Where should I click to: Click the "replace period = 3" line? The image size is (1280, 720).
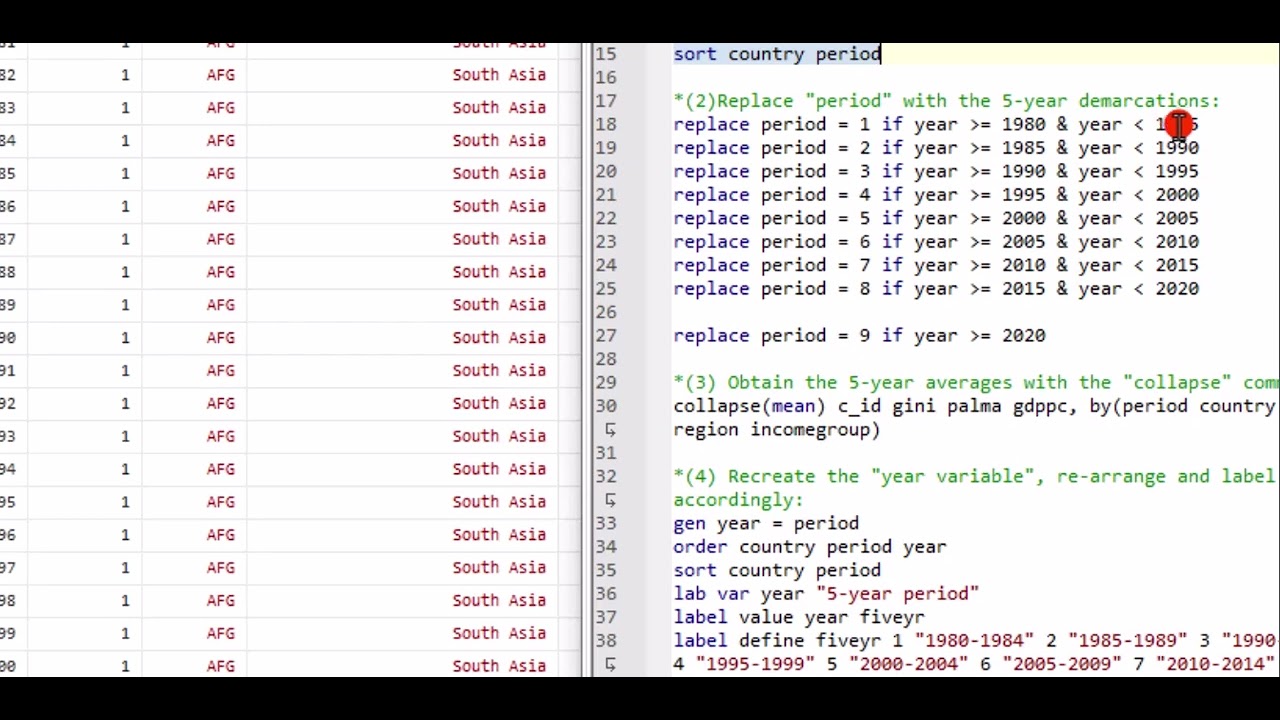click(x=936, y=171)
